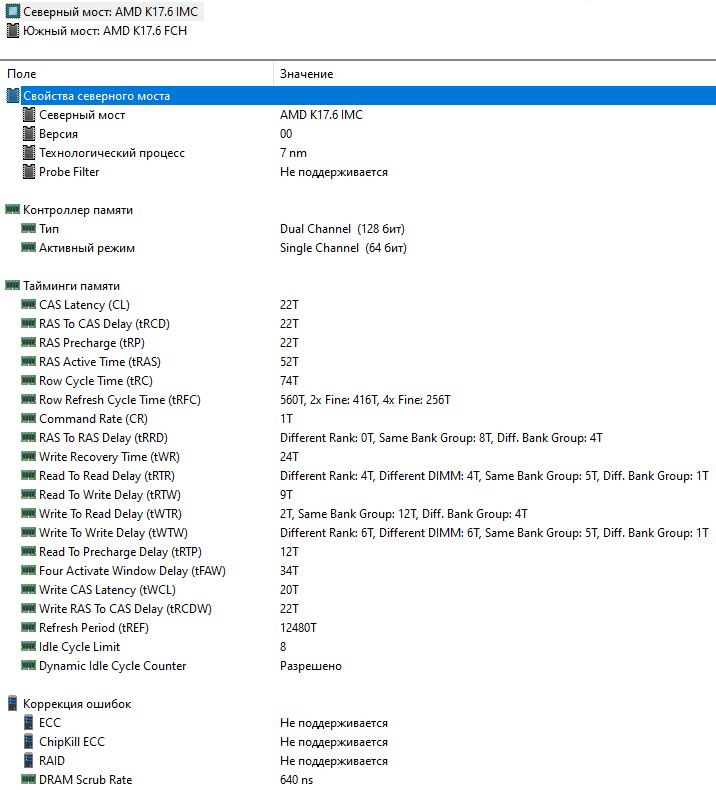Select the 52T RAS Active Time value
This screenshot has height=790, width=716.
point(289,362)
